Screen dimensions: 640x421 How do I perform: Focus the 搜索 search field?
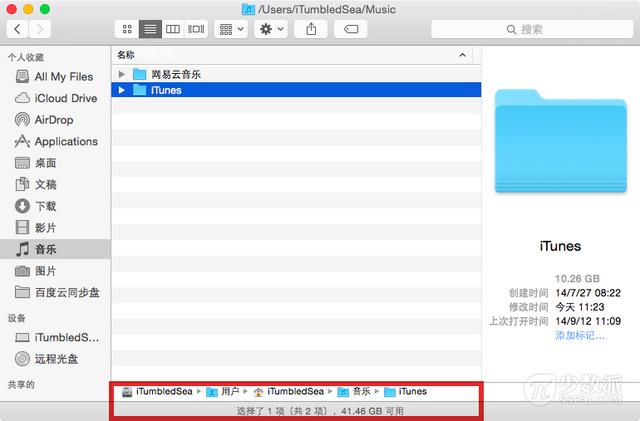532,29
